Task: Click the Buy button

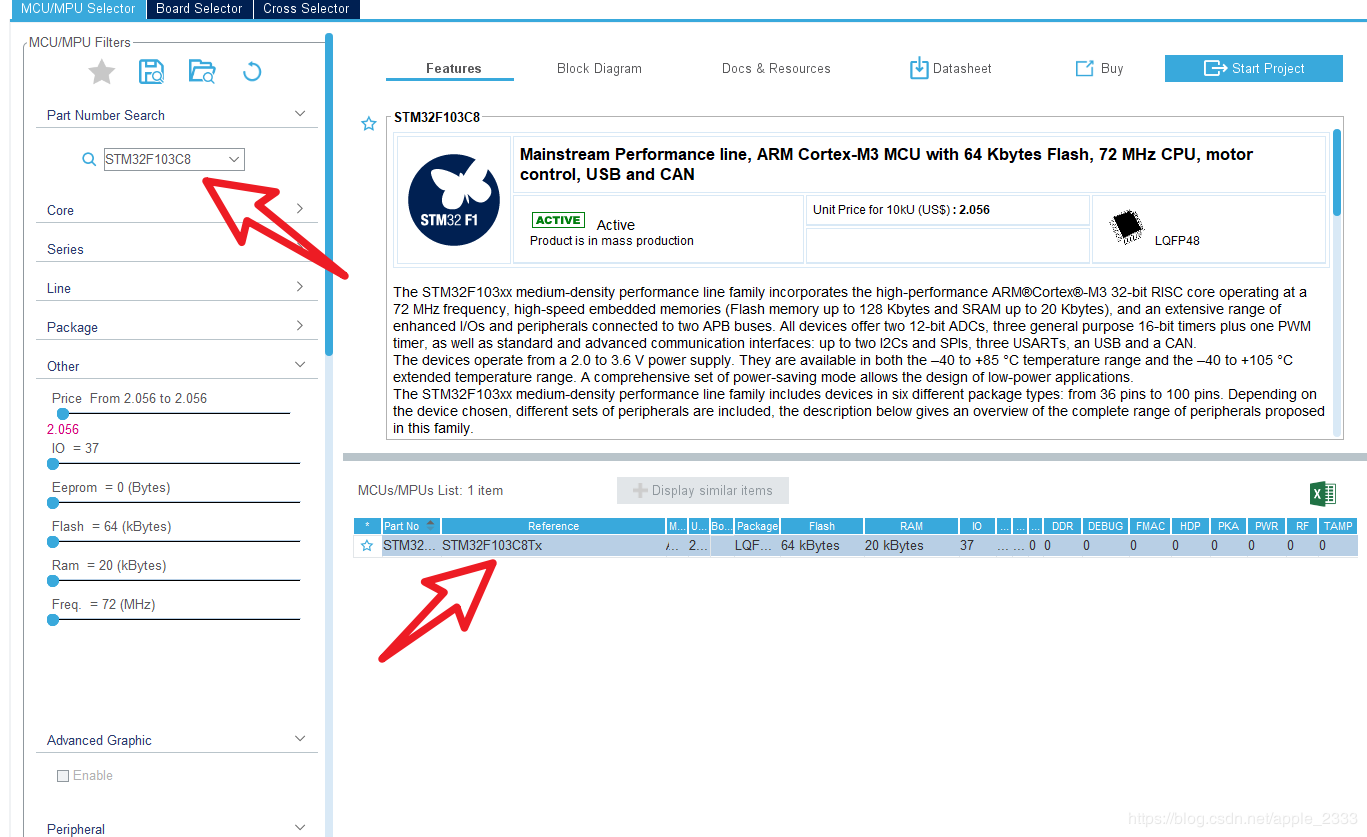Action: pyautogui.click(x=1099, y=68)
